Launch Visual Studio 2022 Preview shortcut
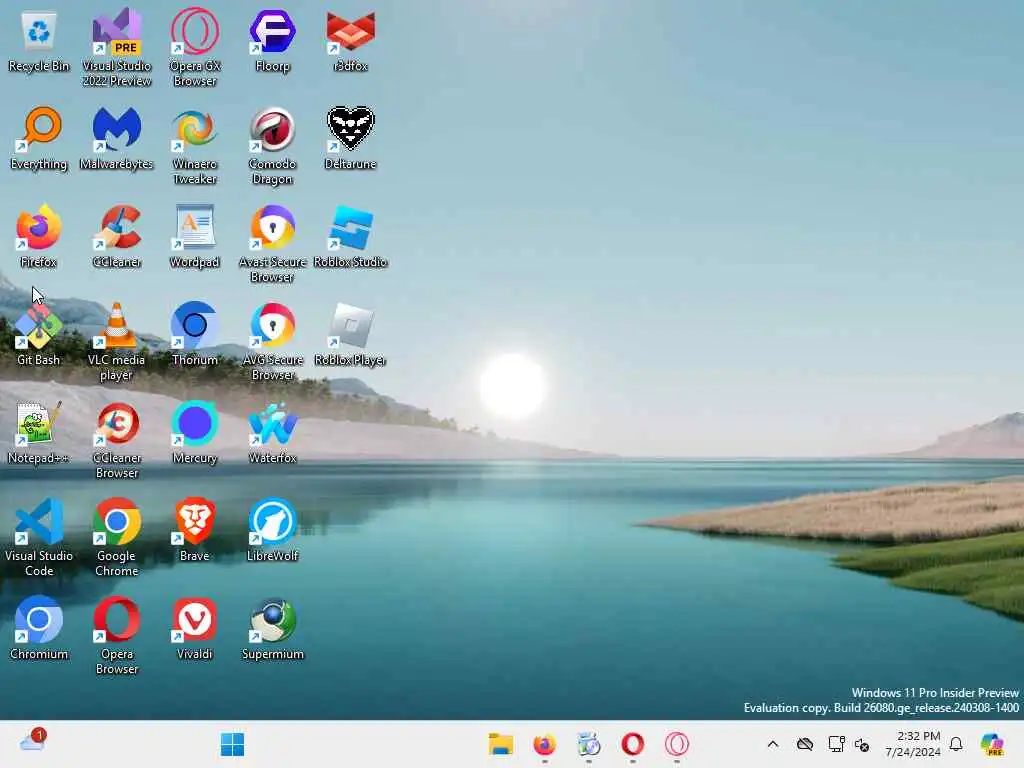The width and height of the screenshot is (1024, 768). [x=117, y=48]
